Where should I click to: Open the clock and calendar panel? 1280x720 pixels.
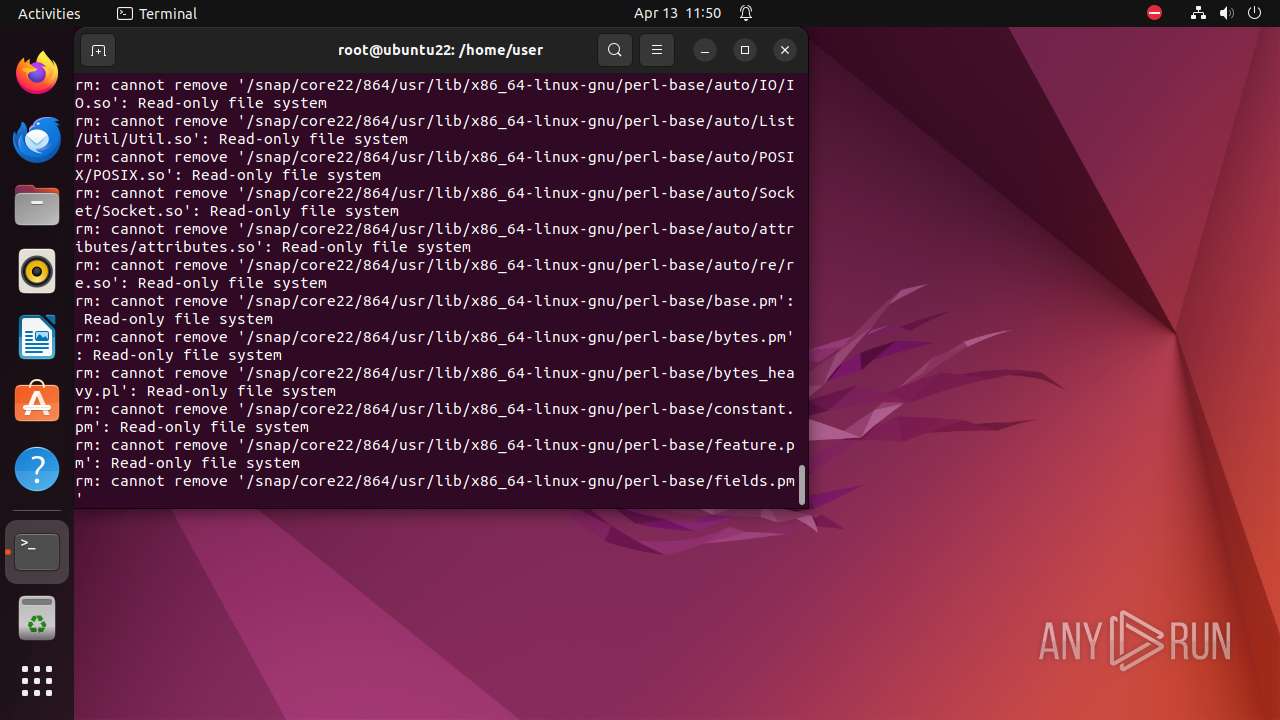click(677, 13)
